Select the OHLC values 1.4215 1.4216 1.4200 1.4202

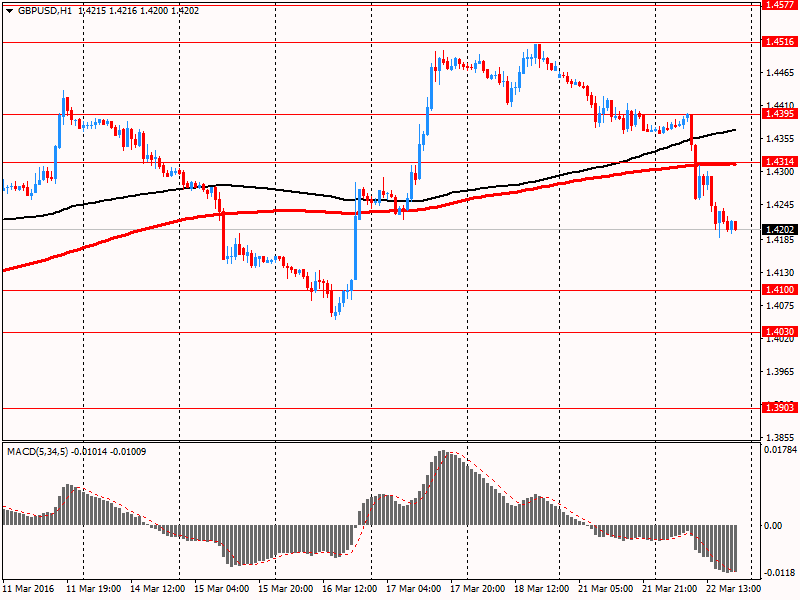tap(138, 11)
